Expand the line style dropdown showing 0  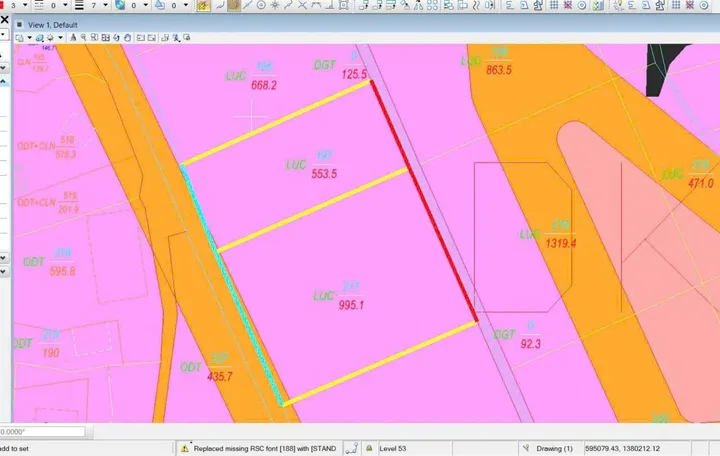(x=65, y=5)
